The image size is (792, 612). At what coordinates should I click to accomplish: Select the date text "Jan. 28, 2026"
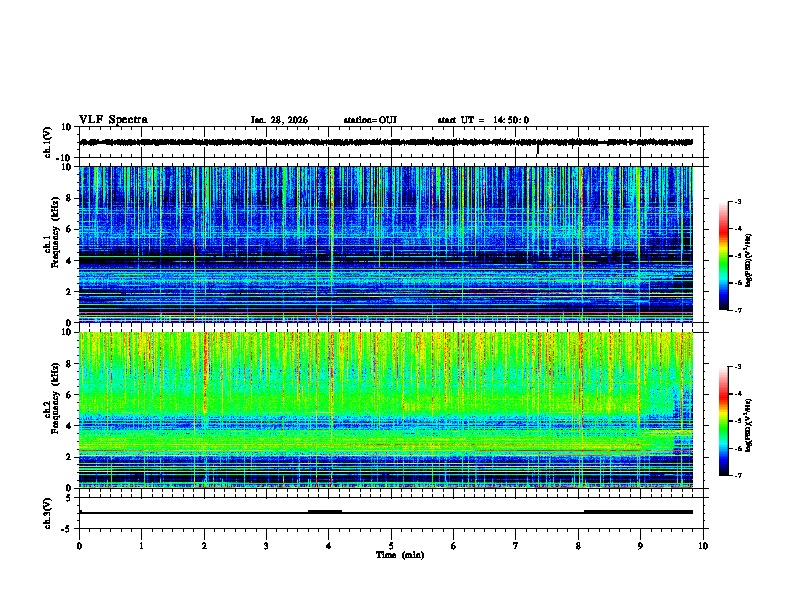click(279, 120)
